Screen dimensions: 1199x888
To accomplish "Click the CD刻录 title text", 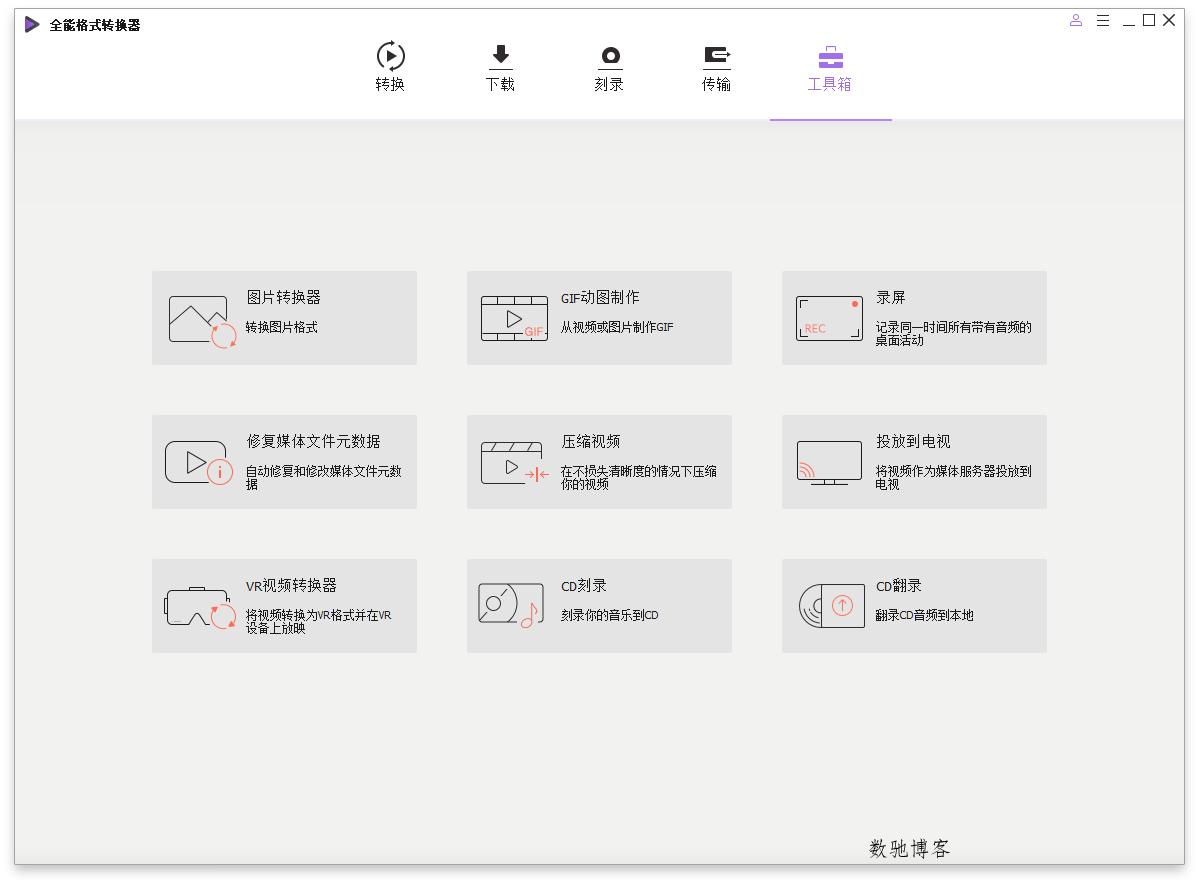I will click(x=584, y=585).
